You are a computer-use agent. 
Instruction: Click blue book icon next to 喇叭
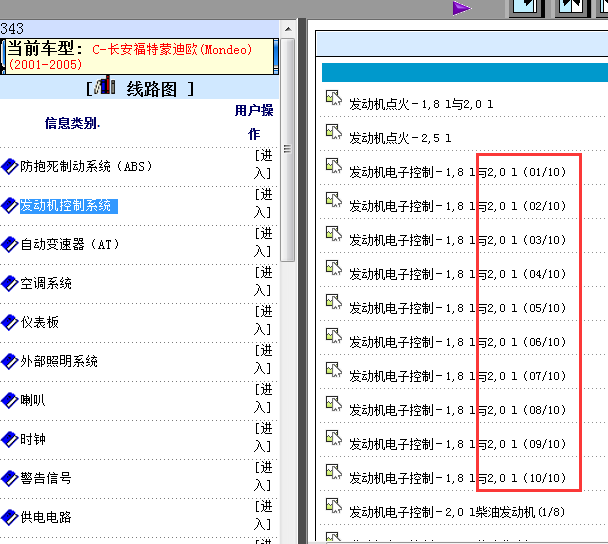[x=9, y=401]
